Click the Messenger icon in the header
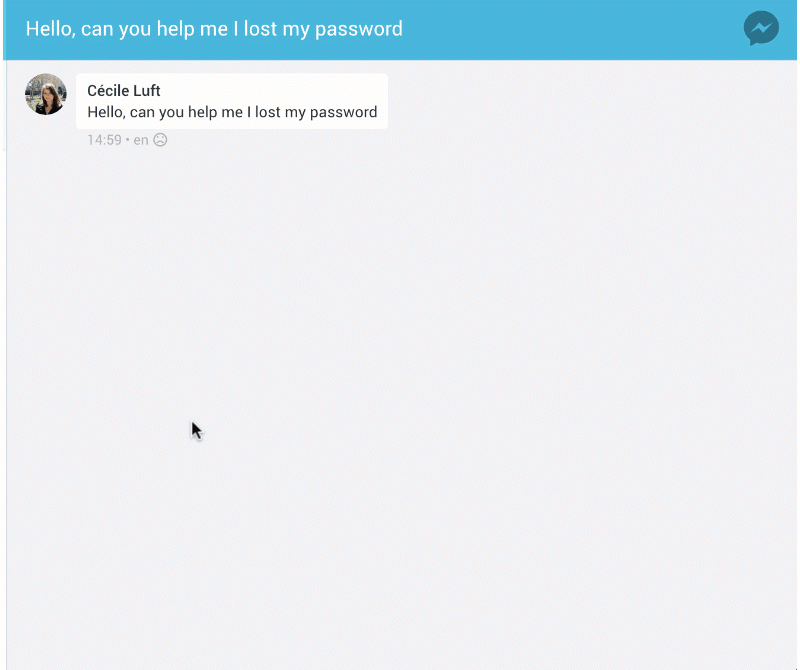Viewport: 800px width, 670px height. pos(761,28)
